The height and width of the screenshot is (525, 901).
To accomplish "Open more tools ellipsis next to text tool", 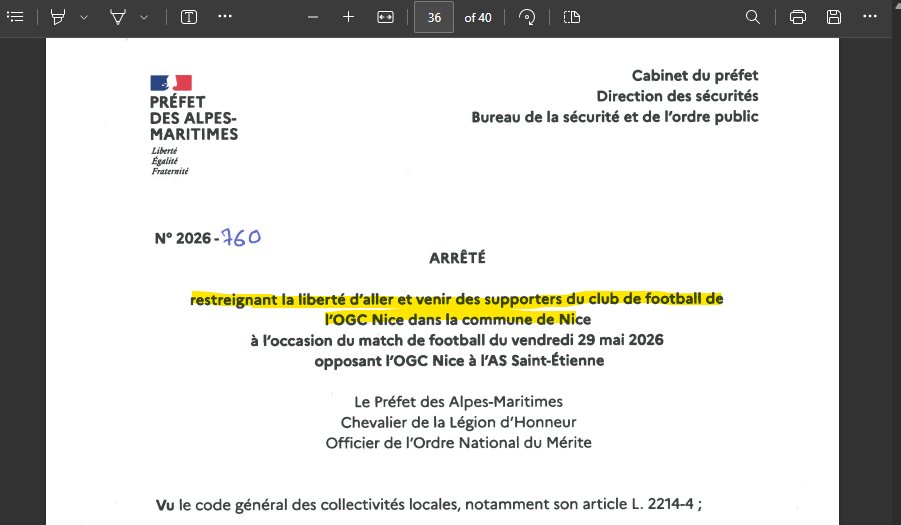I will (225, 17).
